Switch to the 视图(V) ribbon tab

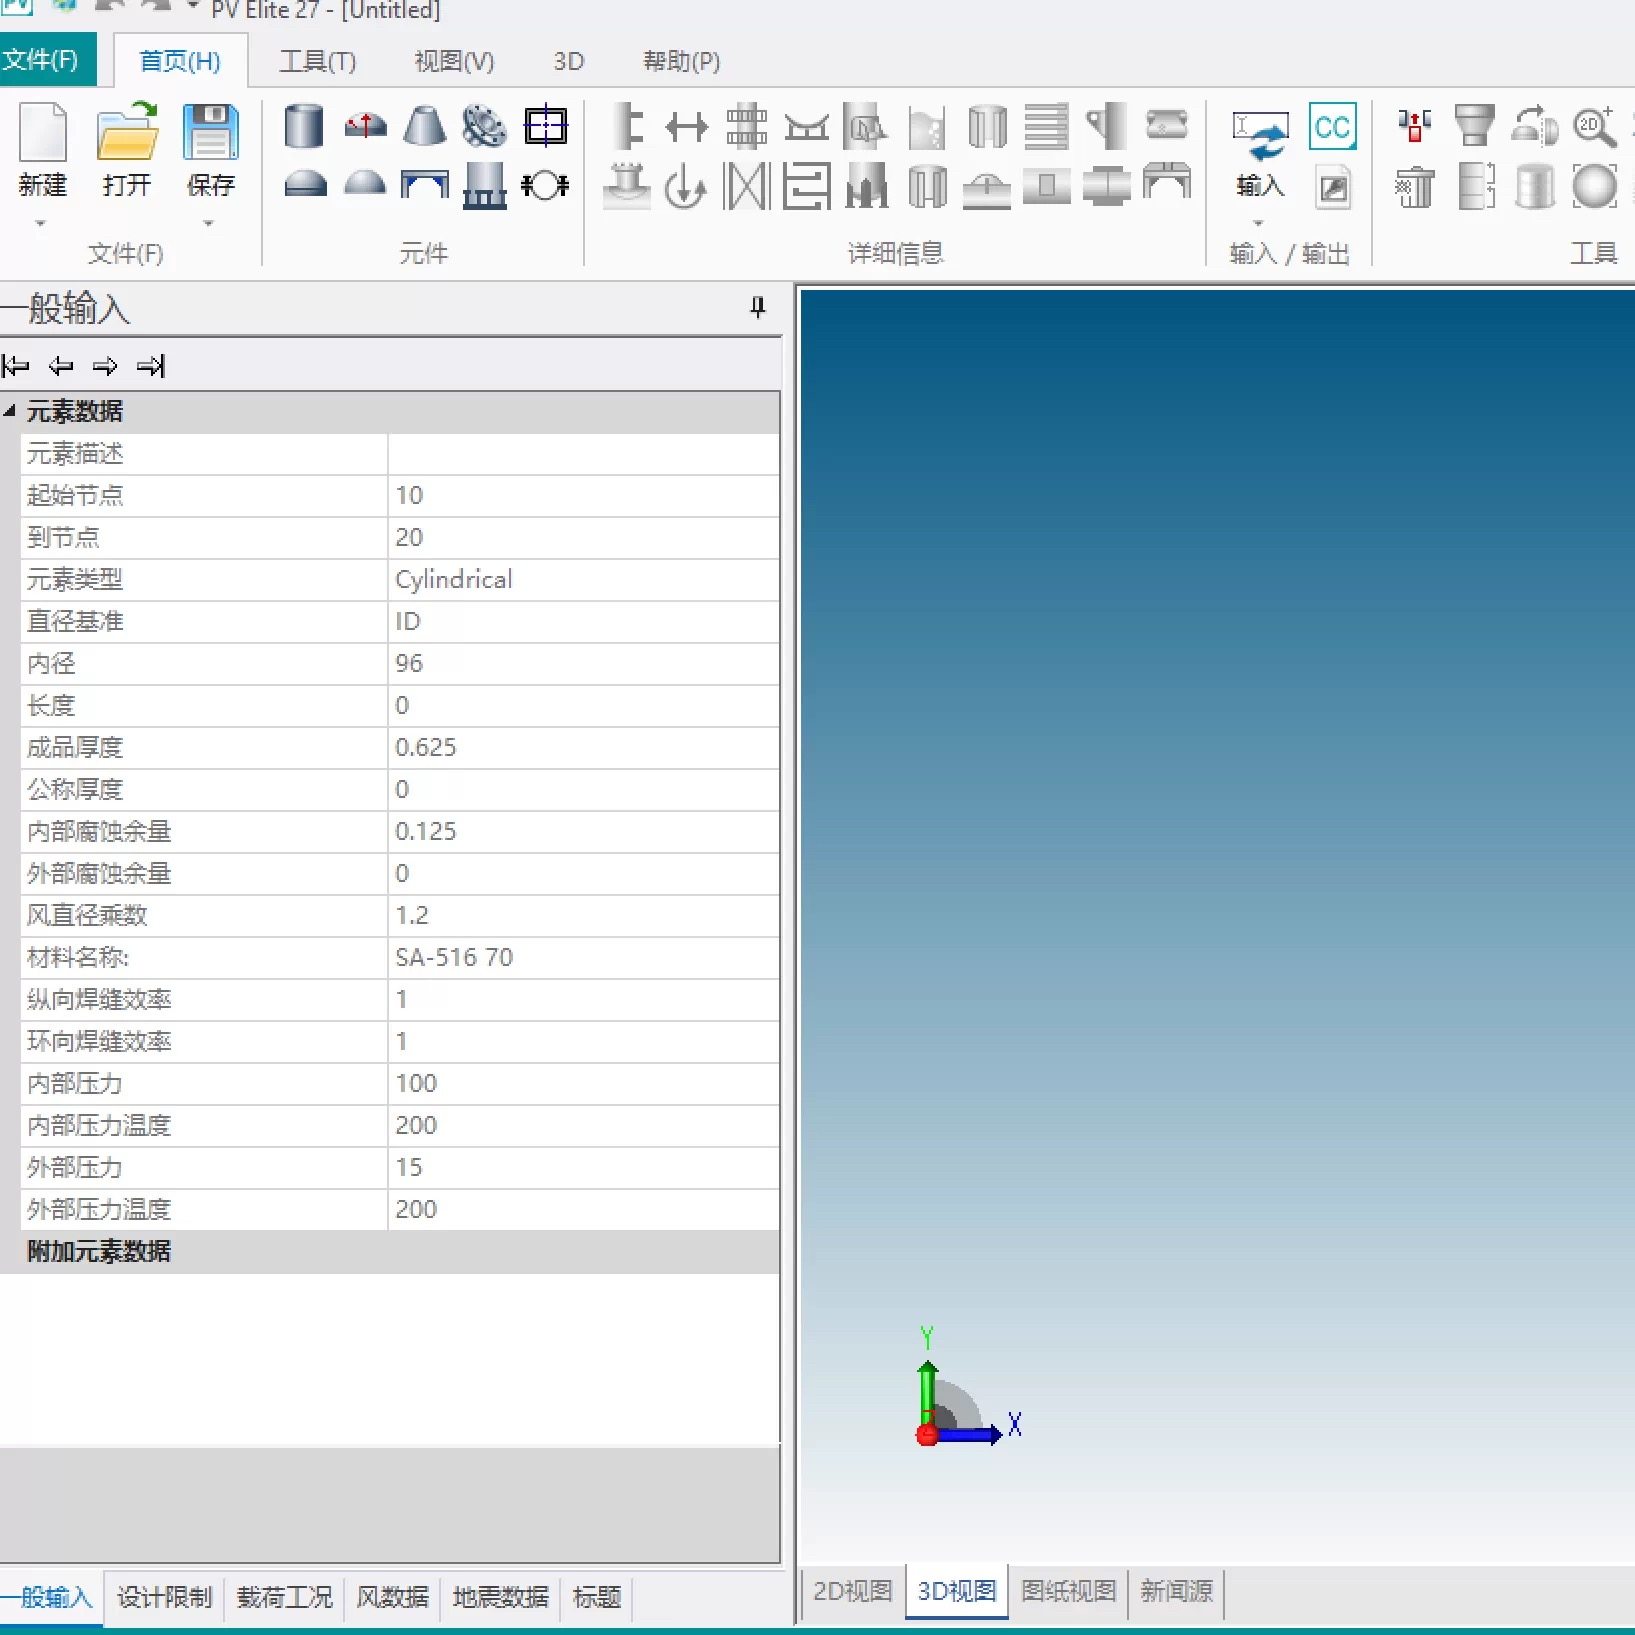tap(454, 61)
